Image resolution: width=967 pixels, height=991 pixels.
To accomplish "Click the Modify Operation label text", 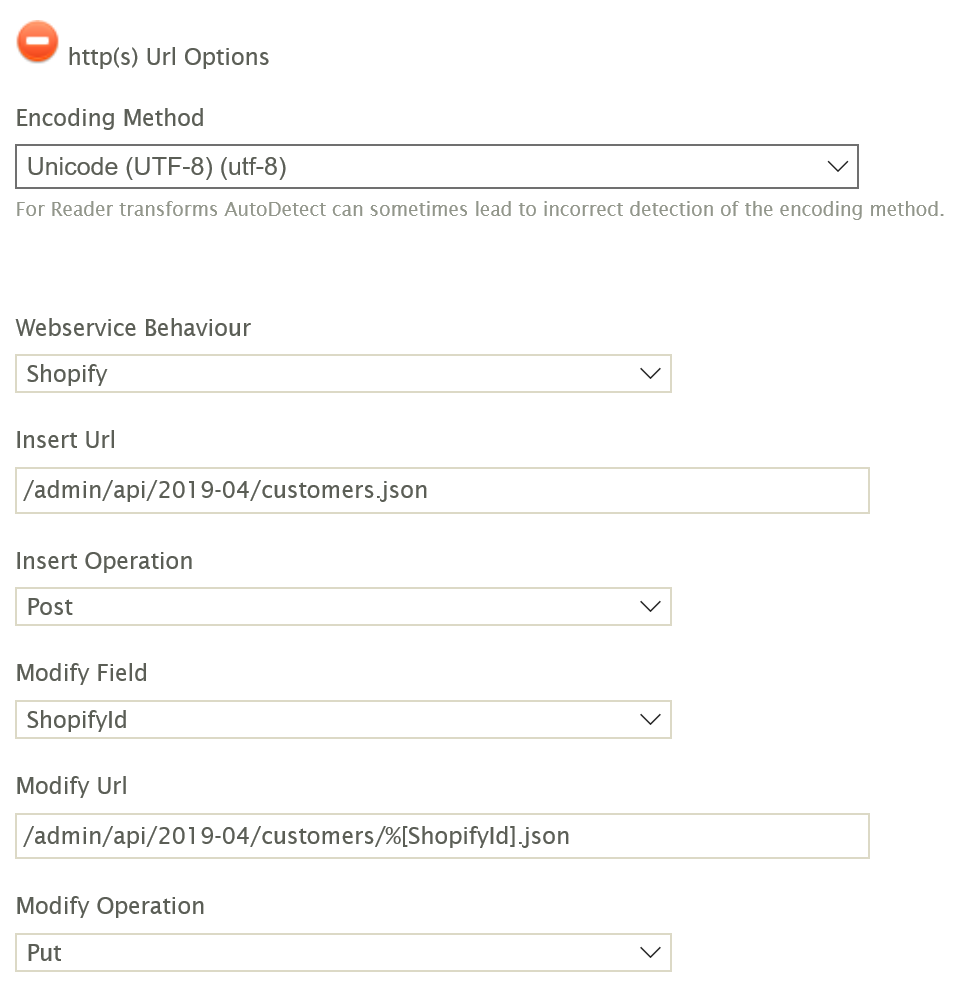I will [x=110, y=906].
